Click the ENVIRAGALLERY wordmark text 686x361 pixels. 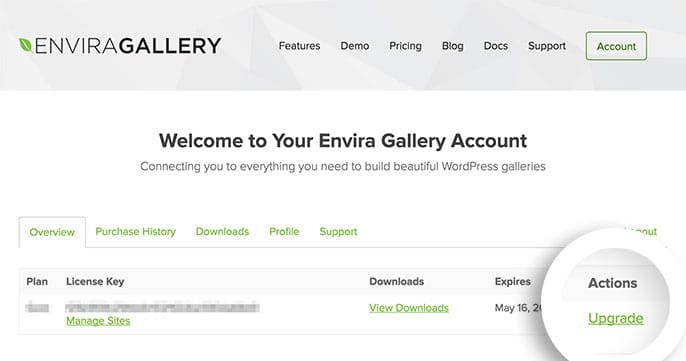pyautogui.click(x=128, y=46)
